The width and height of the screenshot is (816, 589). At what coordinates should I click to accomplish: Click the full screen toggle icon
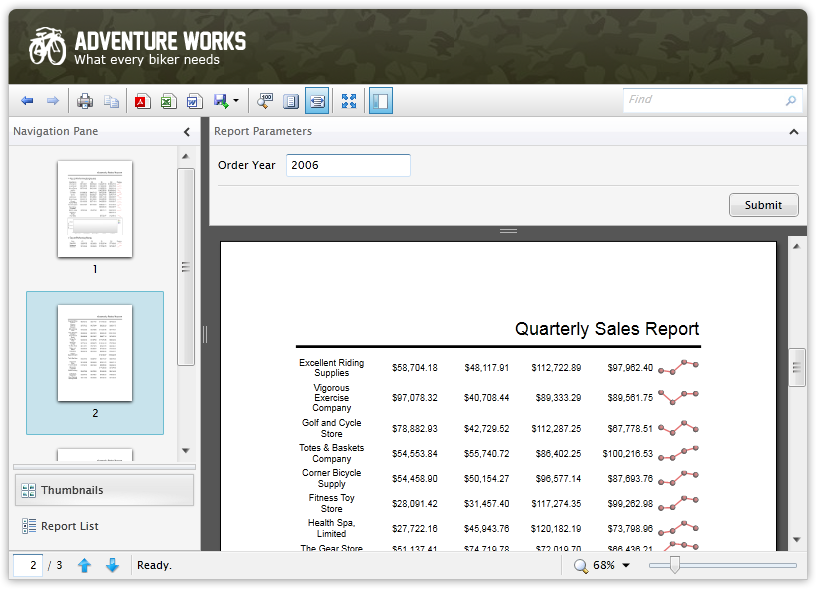click(x=349, y=101)
